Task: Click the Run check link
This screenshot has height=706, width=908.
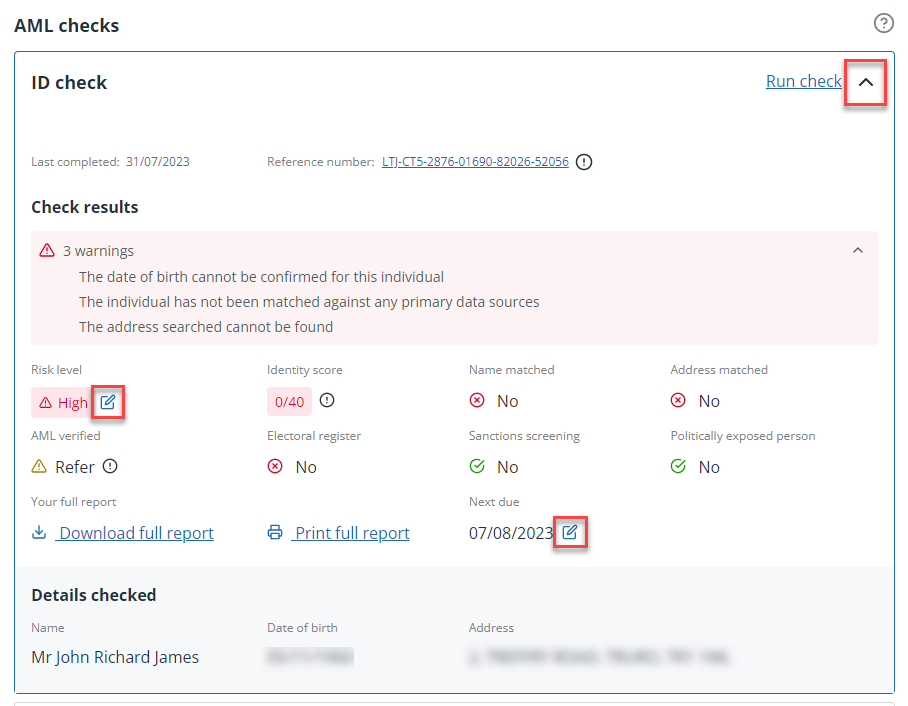Action: pos(803,82)
